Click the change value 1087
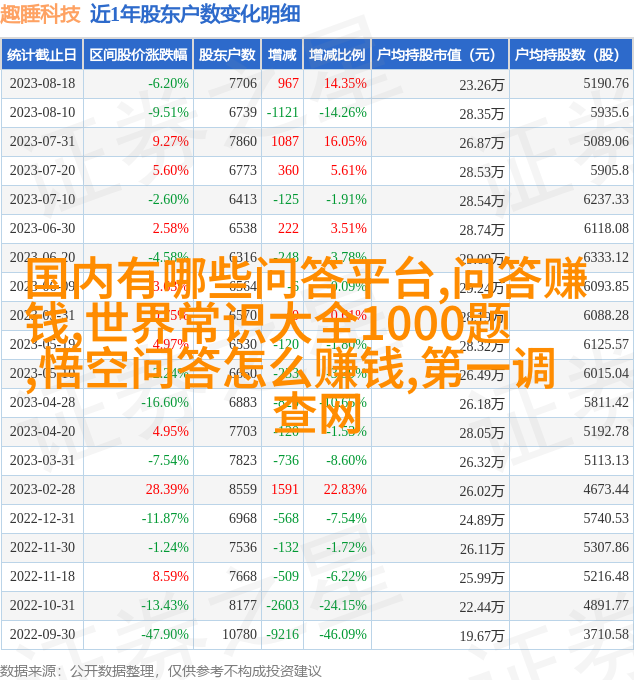 (285, 141)
